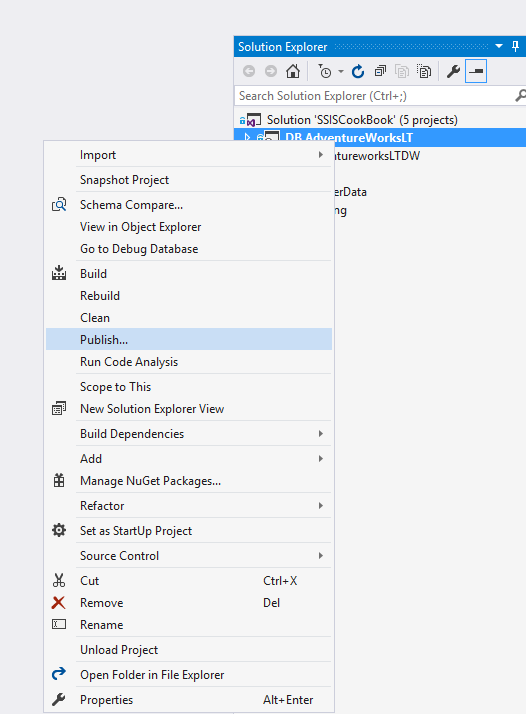Click Build in the context menu
The width and height of the screenshot is (526, 714).
[189, 274]
